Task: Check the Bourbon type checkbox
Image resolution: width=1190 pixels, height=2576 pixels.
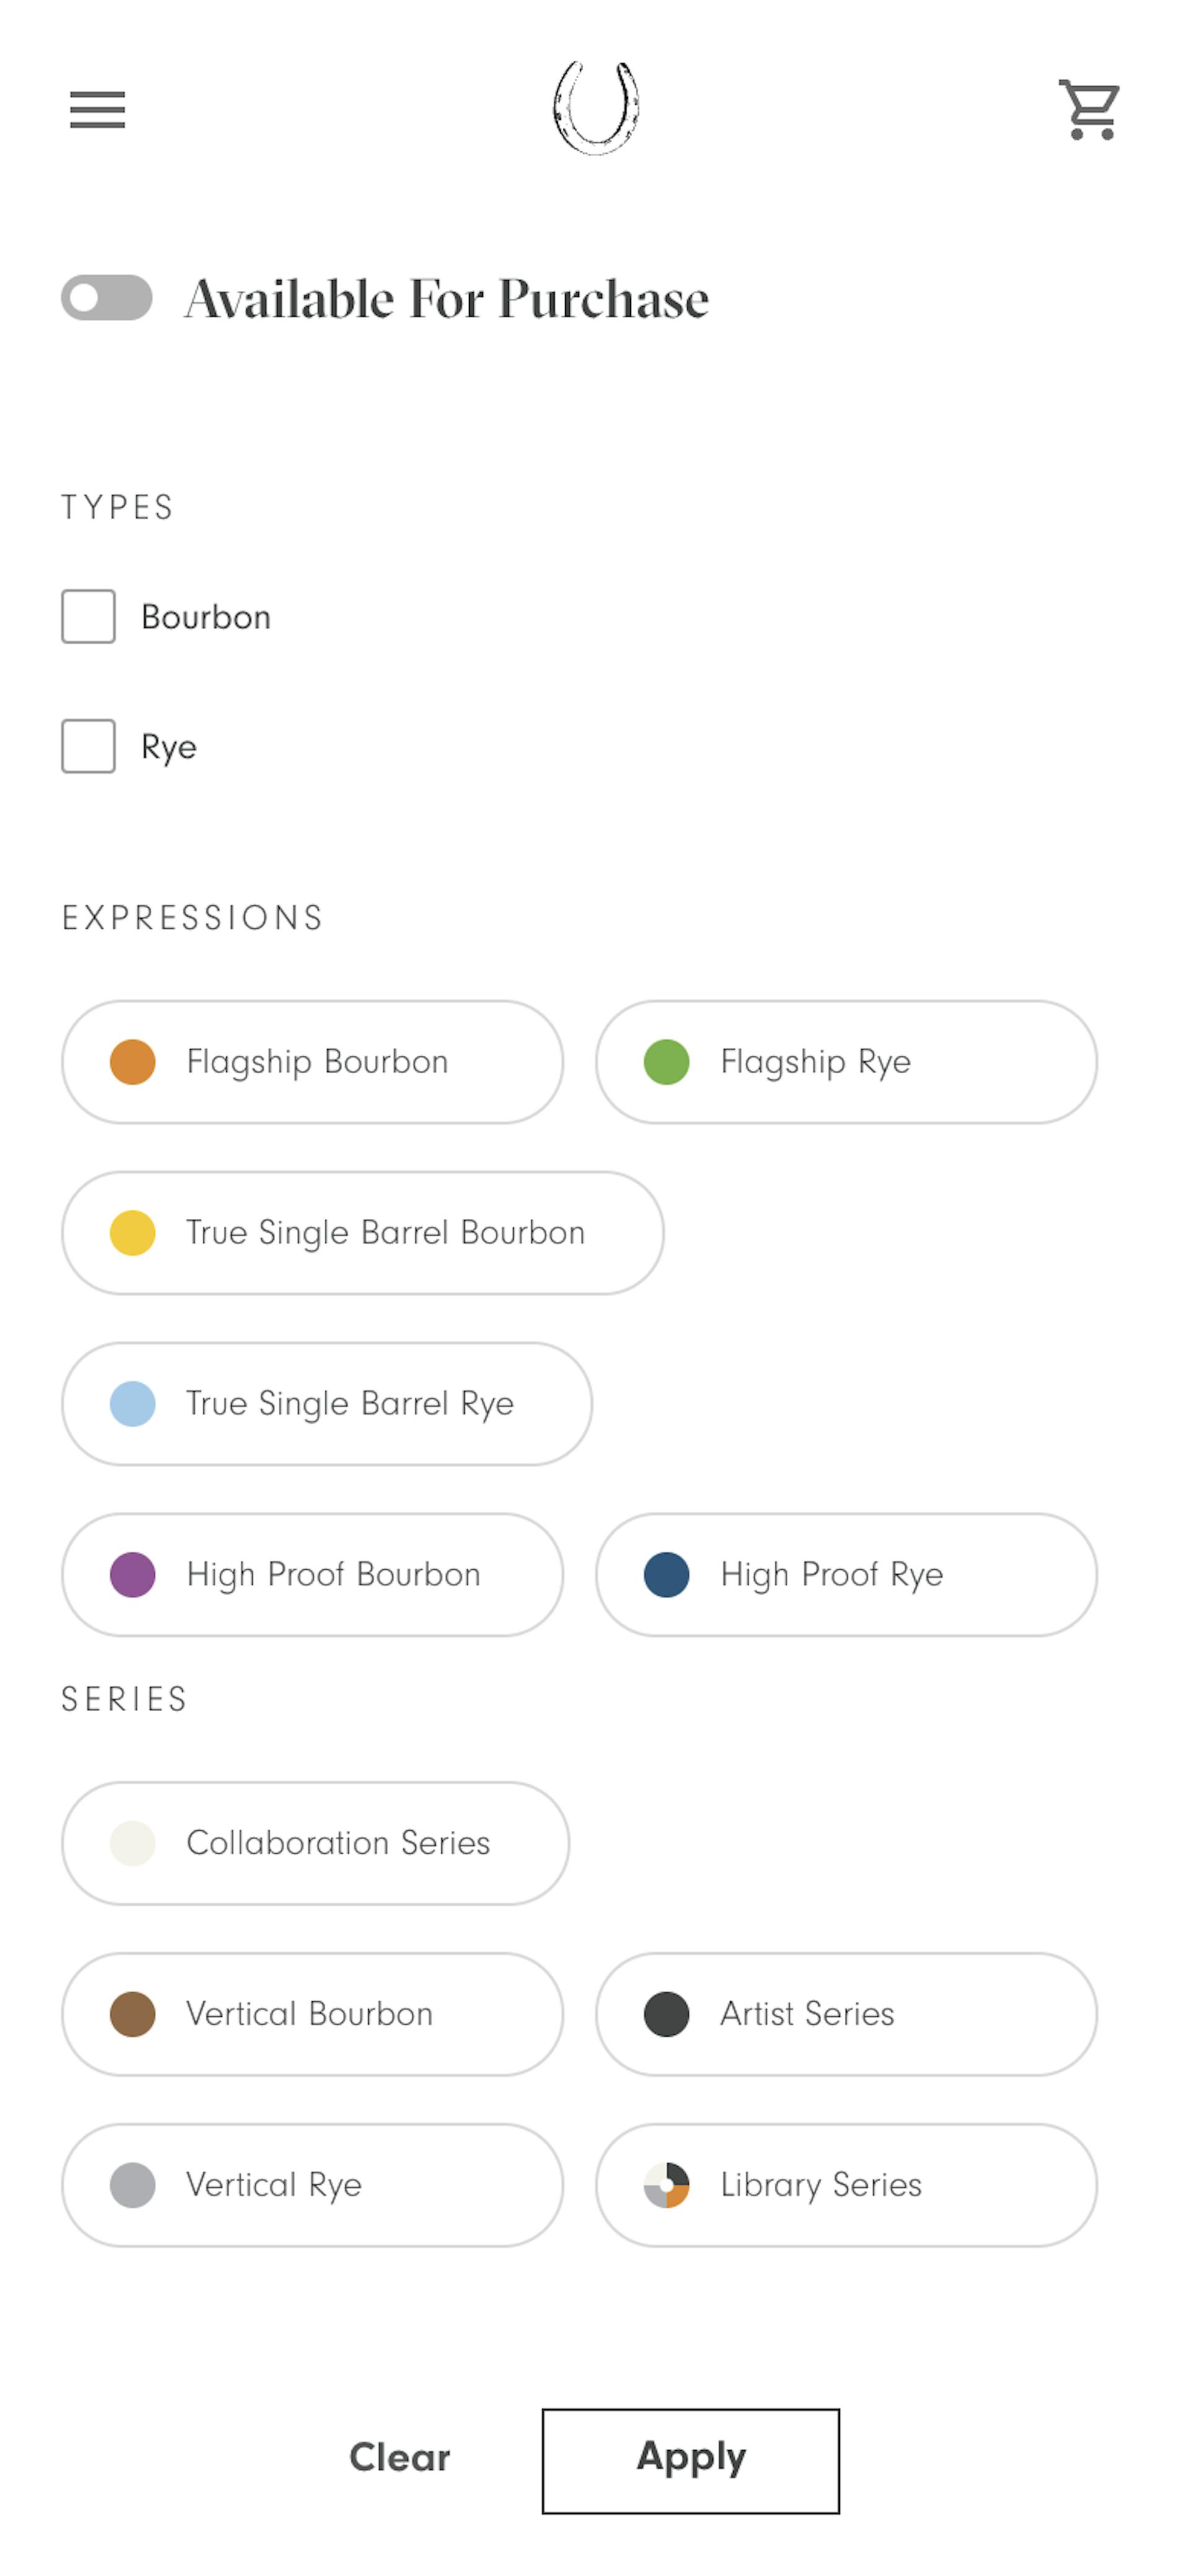Action: (88, 616)
